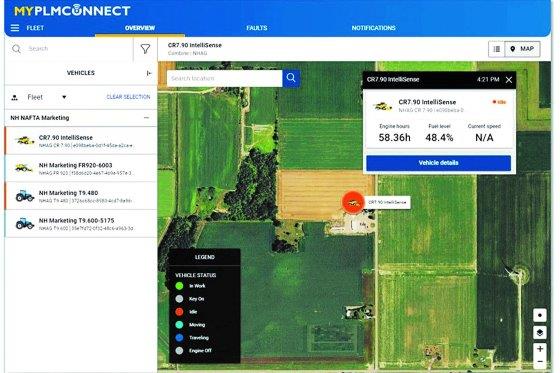Zoom out with the minus button

[x=540, y=362]
